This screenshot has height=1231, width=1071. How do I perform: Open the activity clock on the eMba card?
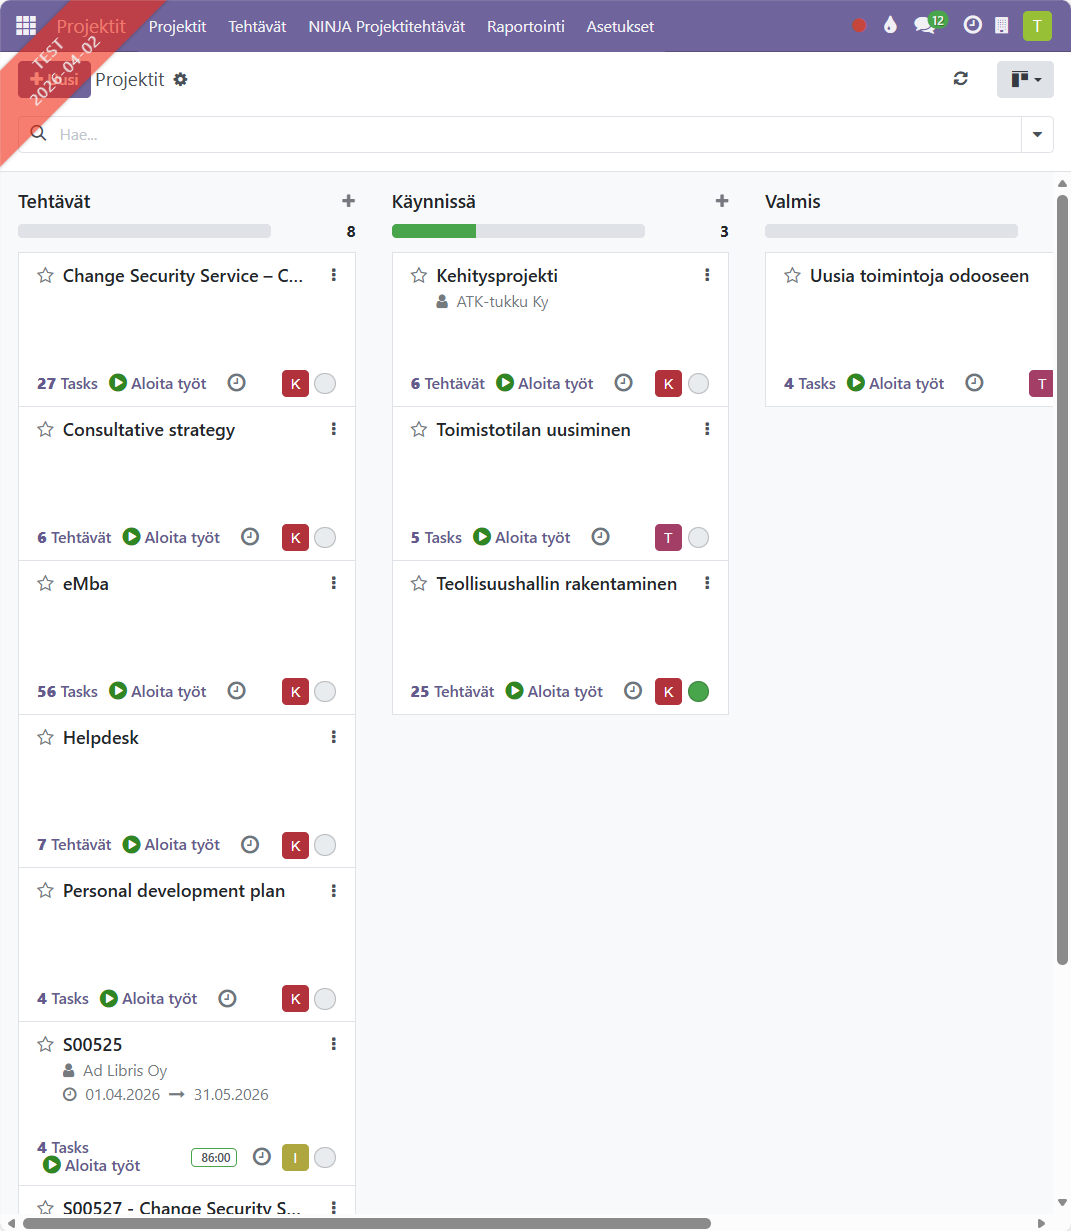(236, 691)
